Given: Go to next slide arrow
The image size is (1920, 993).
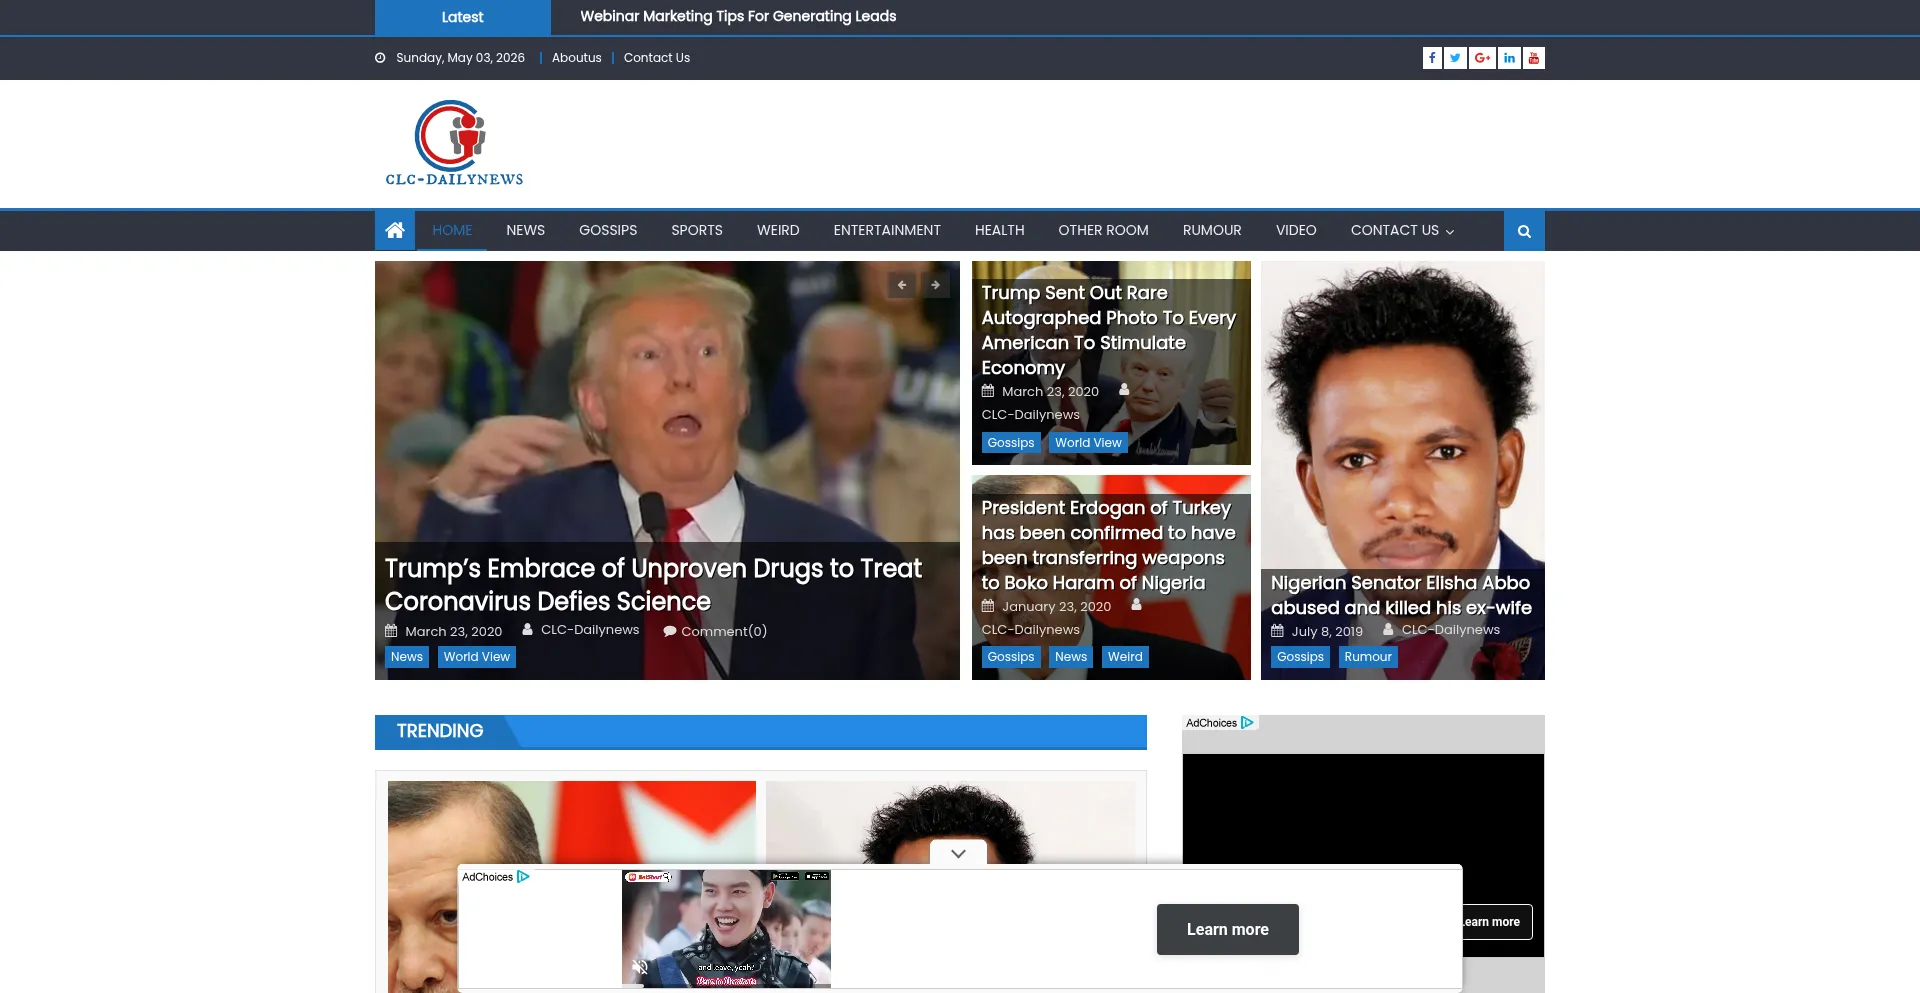Looking at the screenshot, I should (935, 285).
